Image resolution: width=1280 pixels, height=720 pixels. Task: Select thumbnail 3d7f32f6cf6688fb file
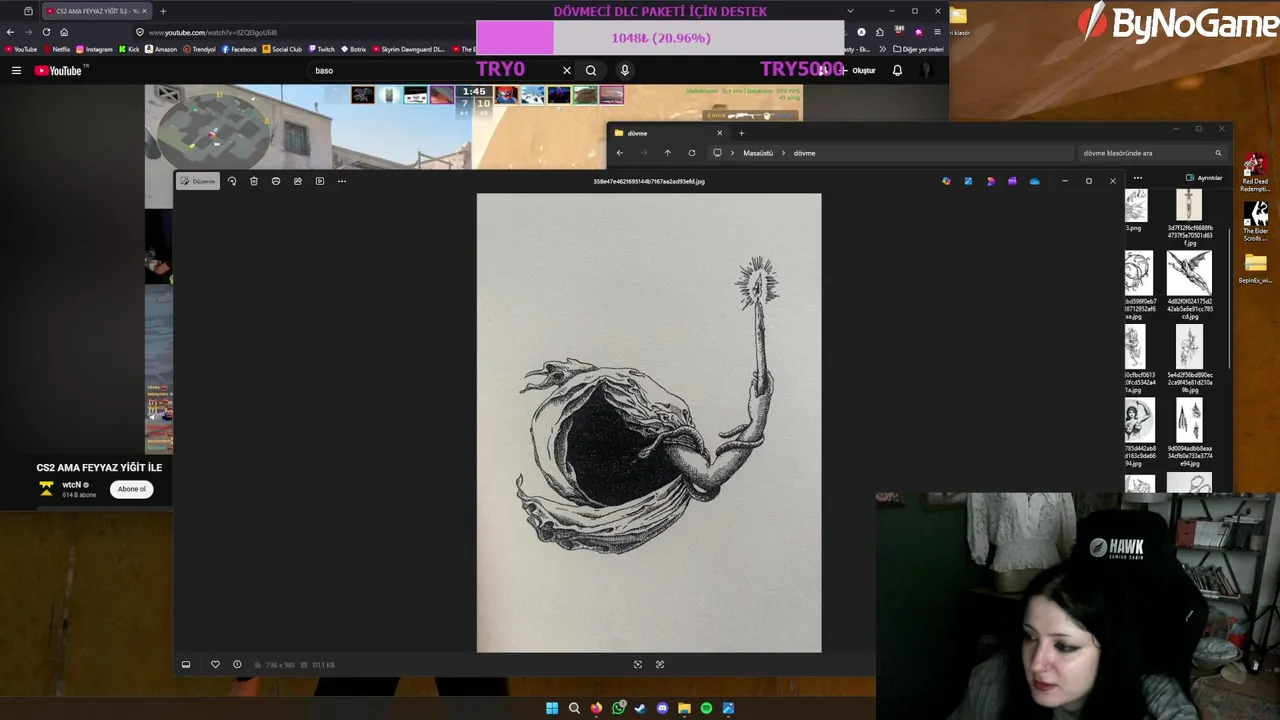click(1189, 217)
